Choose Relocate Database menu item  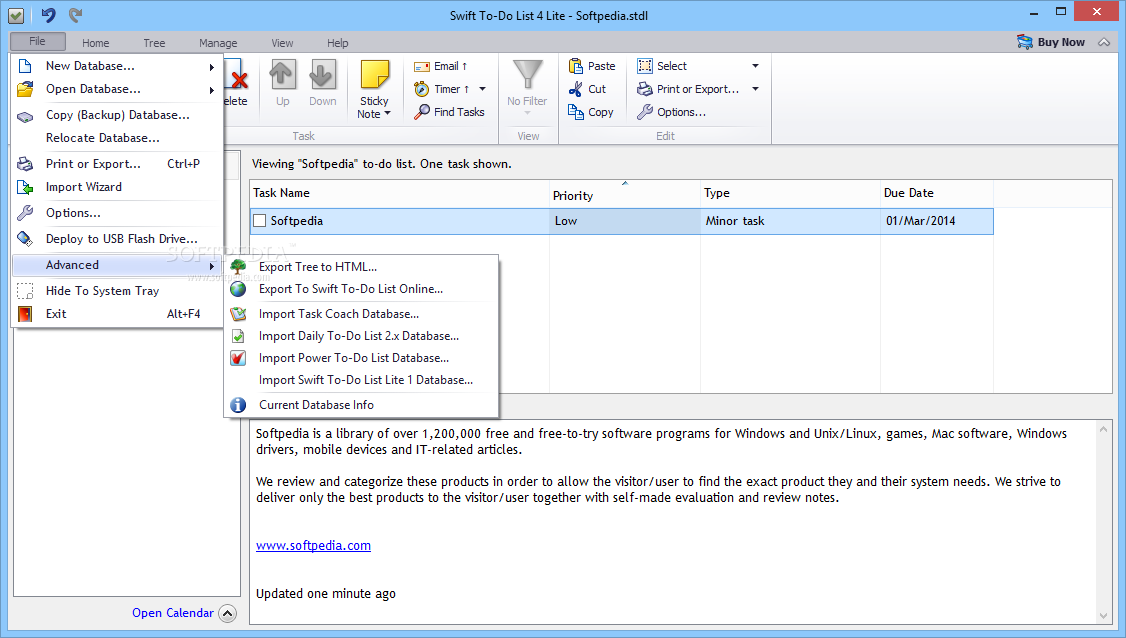[x=118, y=138]
